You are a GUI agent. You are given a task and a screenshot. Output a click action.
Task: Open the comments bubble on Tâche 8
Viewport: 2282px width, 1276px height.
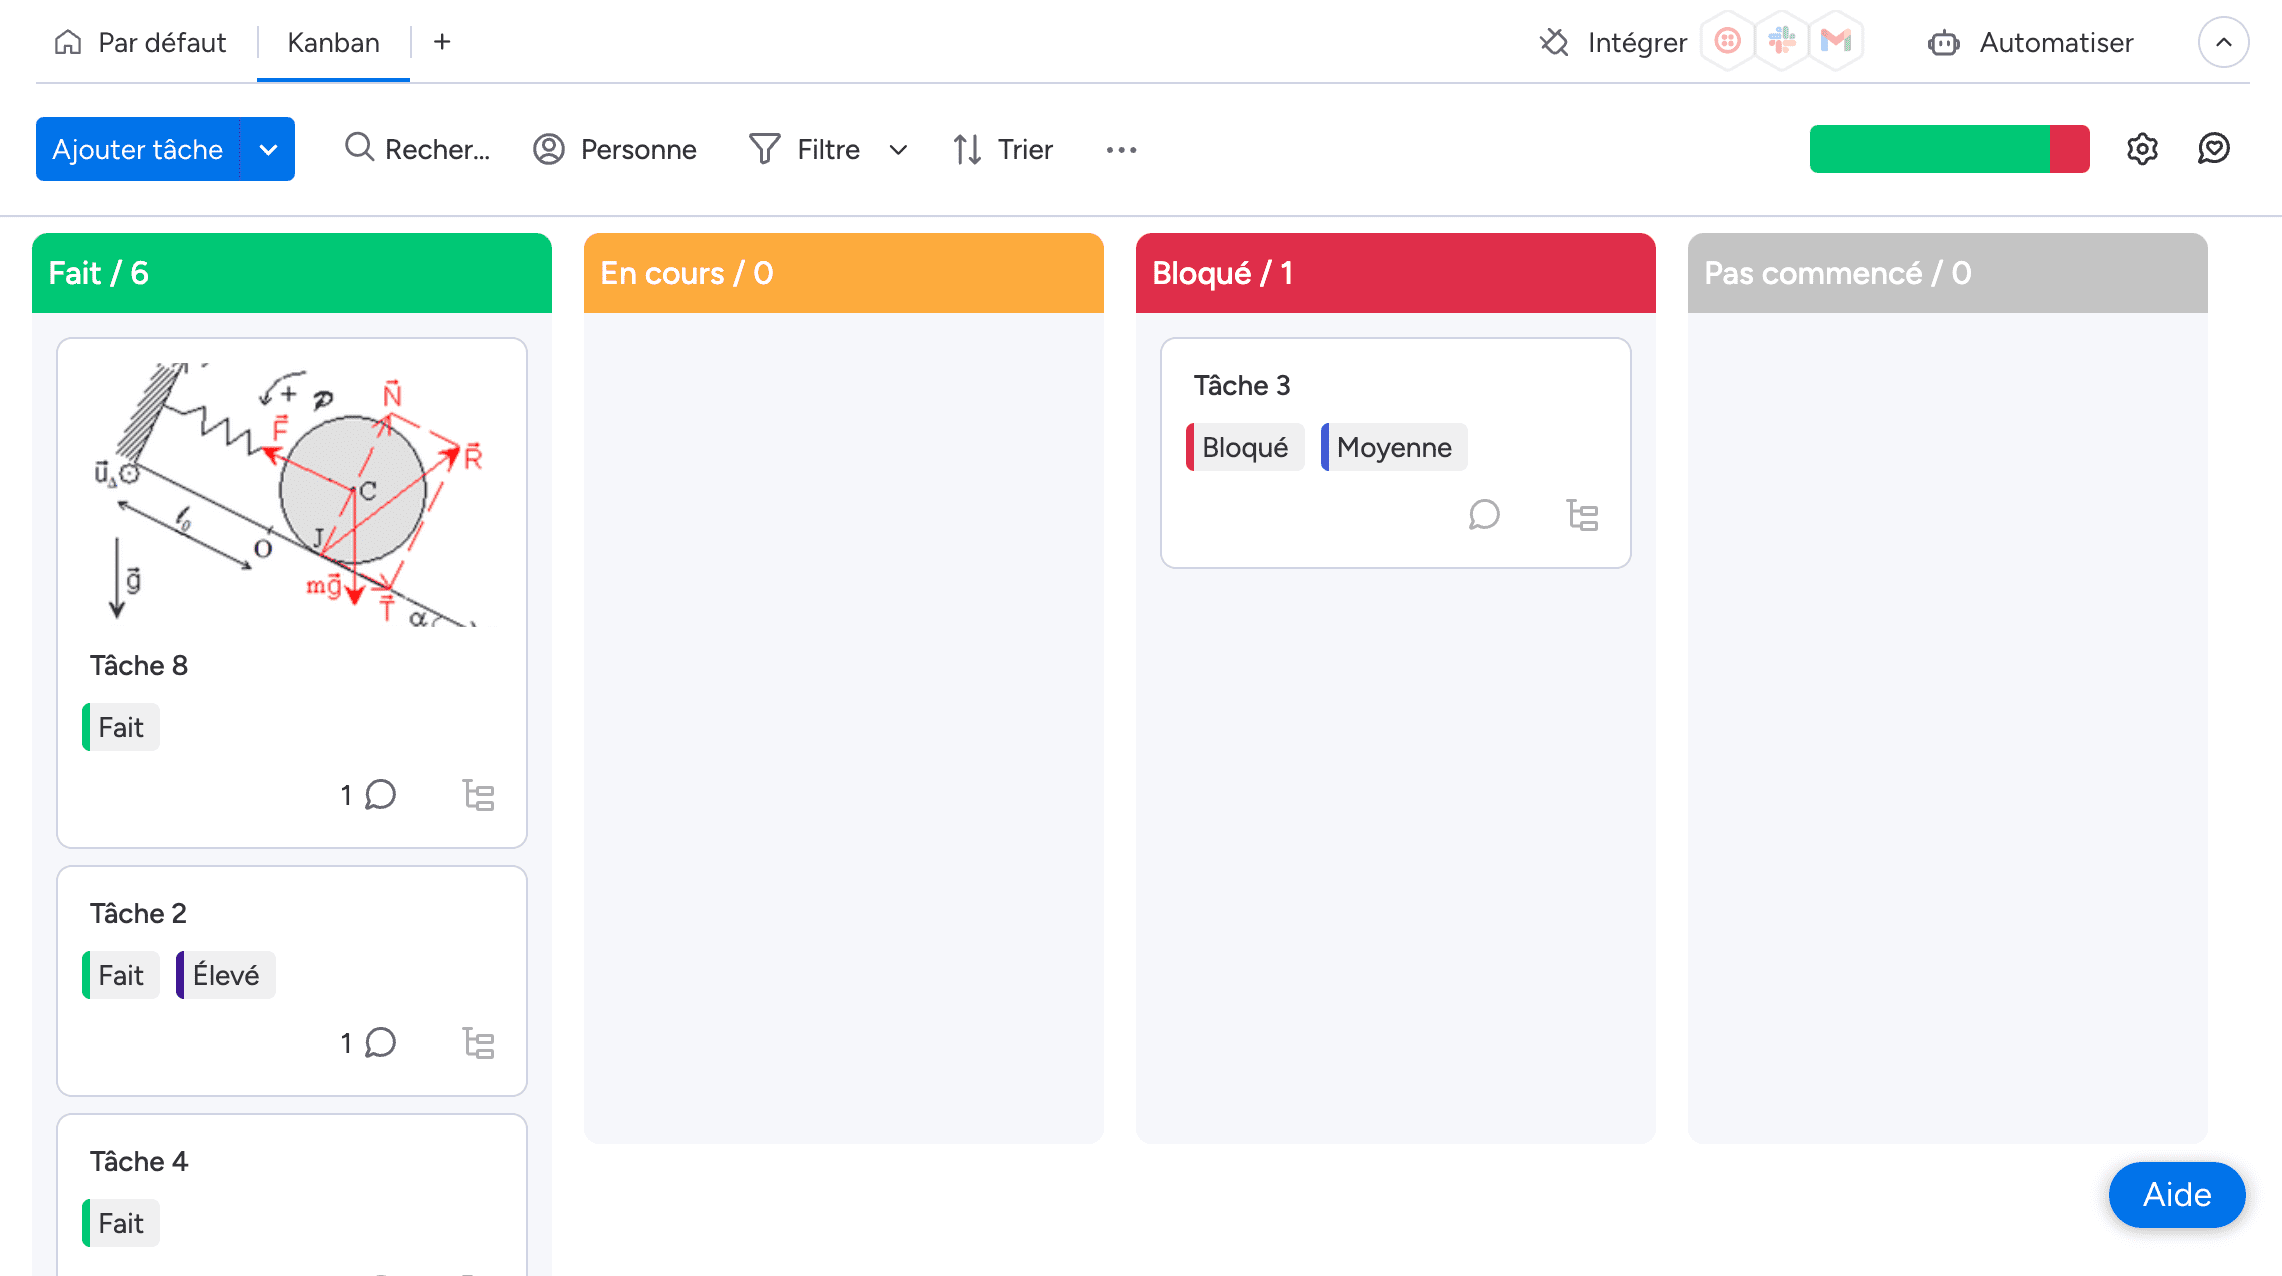pos(380,795)
